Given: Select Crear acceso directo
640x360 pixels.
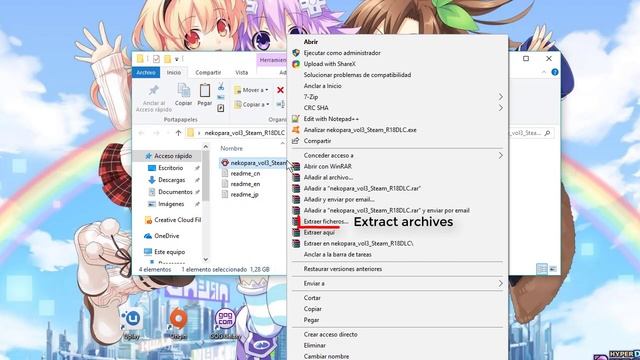Looking at the screenshot, I should [330, 334].
